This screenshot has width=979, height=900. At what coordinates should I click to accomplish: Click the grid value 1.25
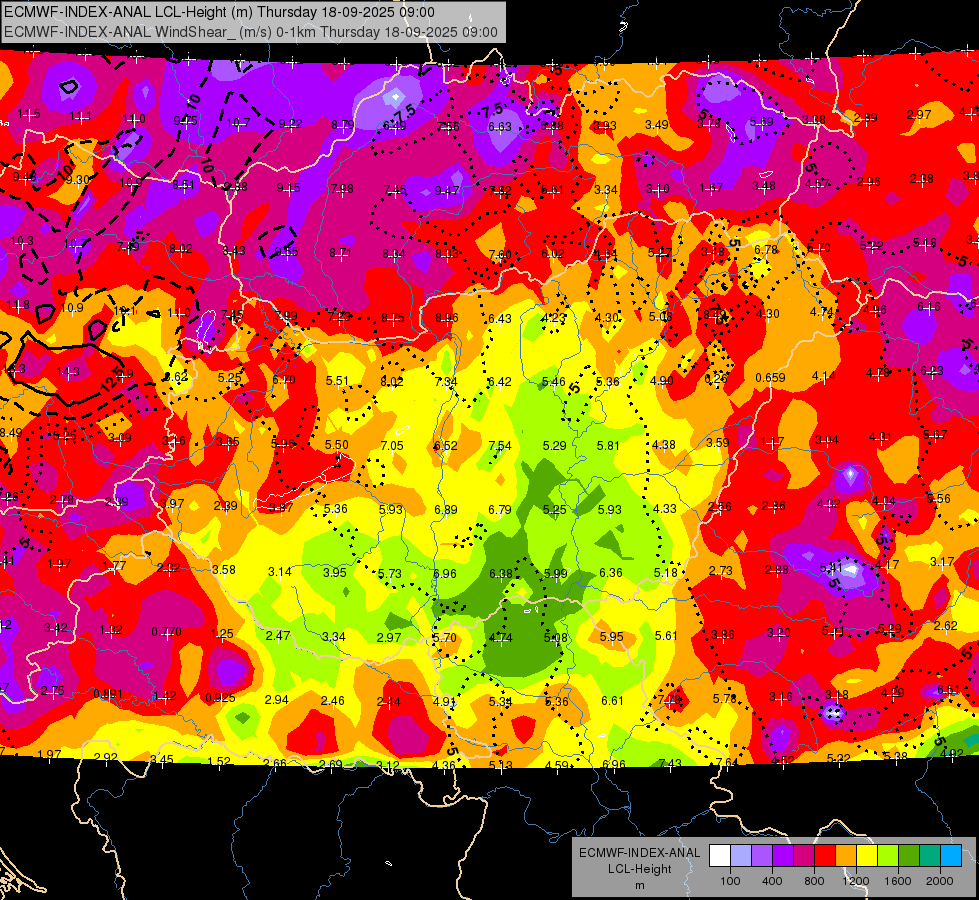[222, 634]
